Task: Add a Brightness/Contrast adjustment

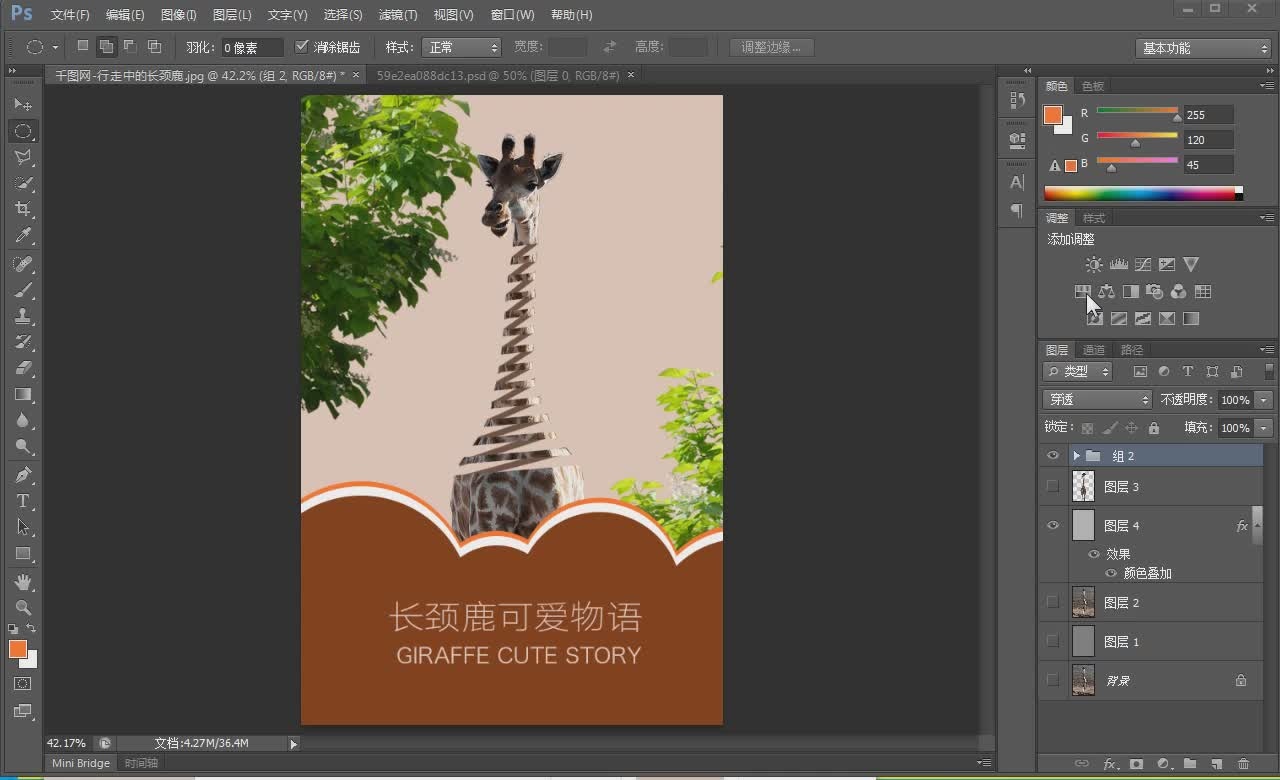Action: 1094,265
